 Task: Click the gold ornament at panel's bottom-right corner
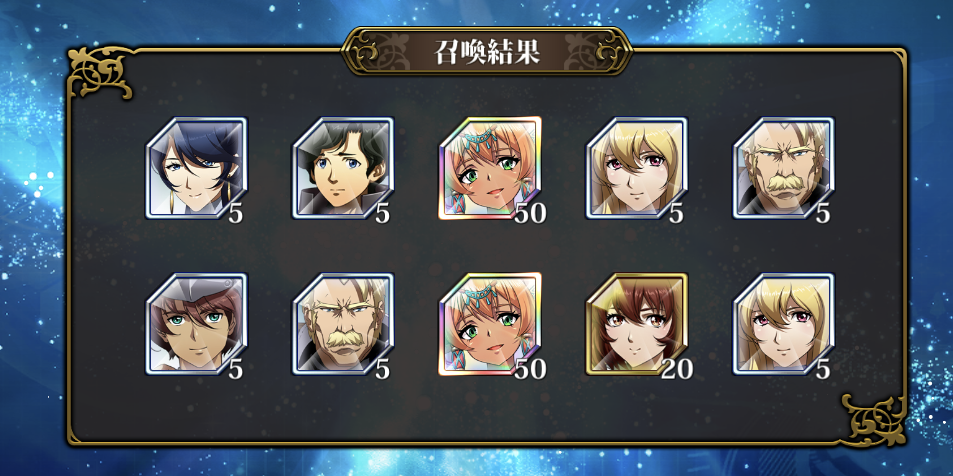[873, 420]
